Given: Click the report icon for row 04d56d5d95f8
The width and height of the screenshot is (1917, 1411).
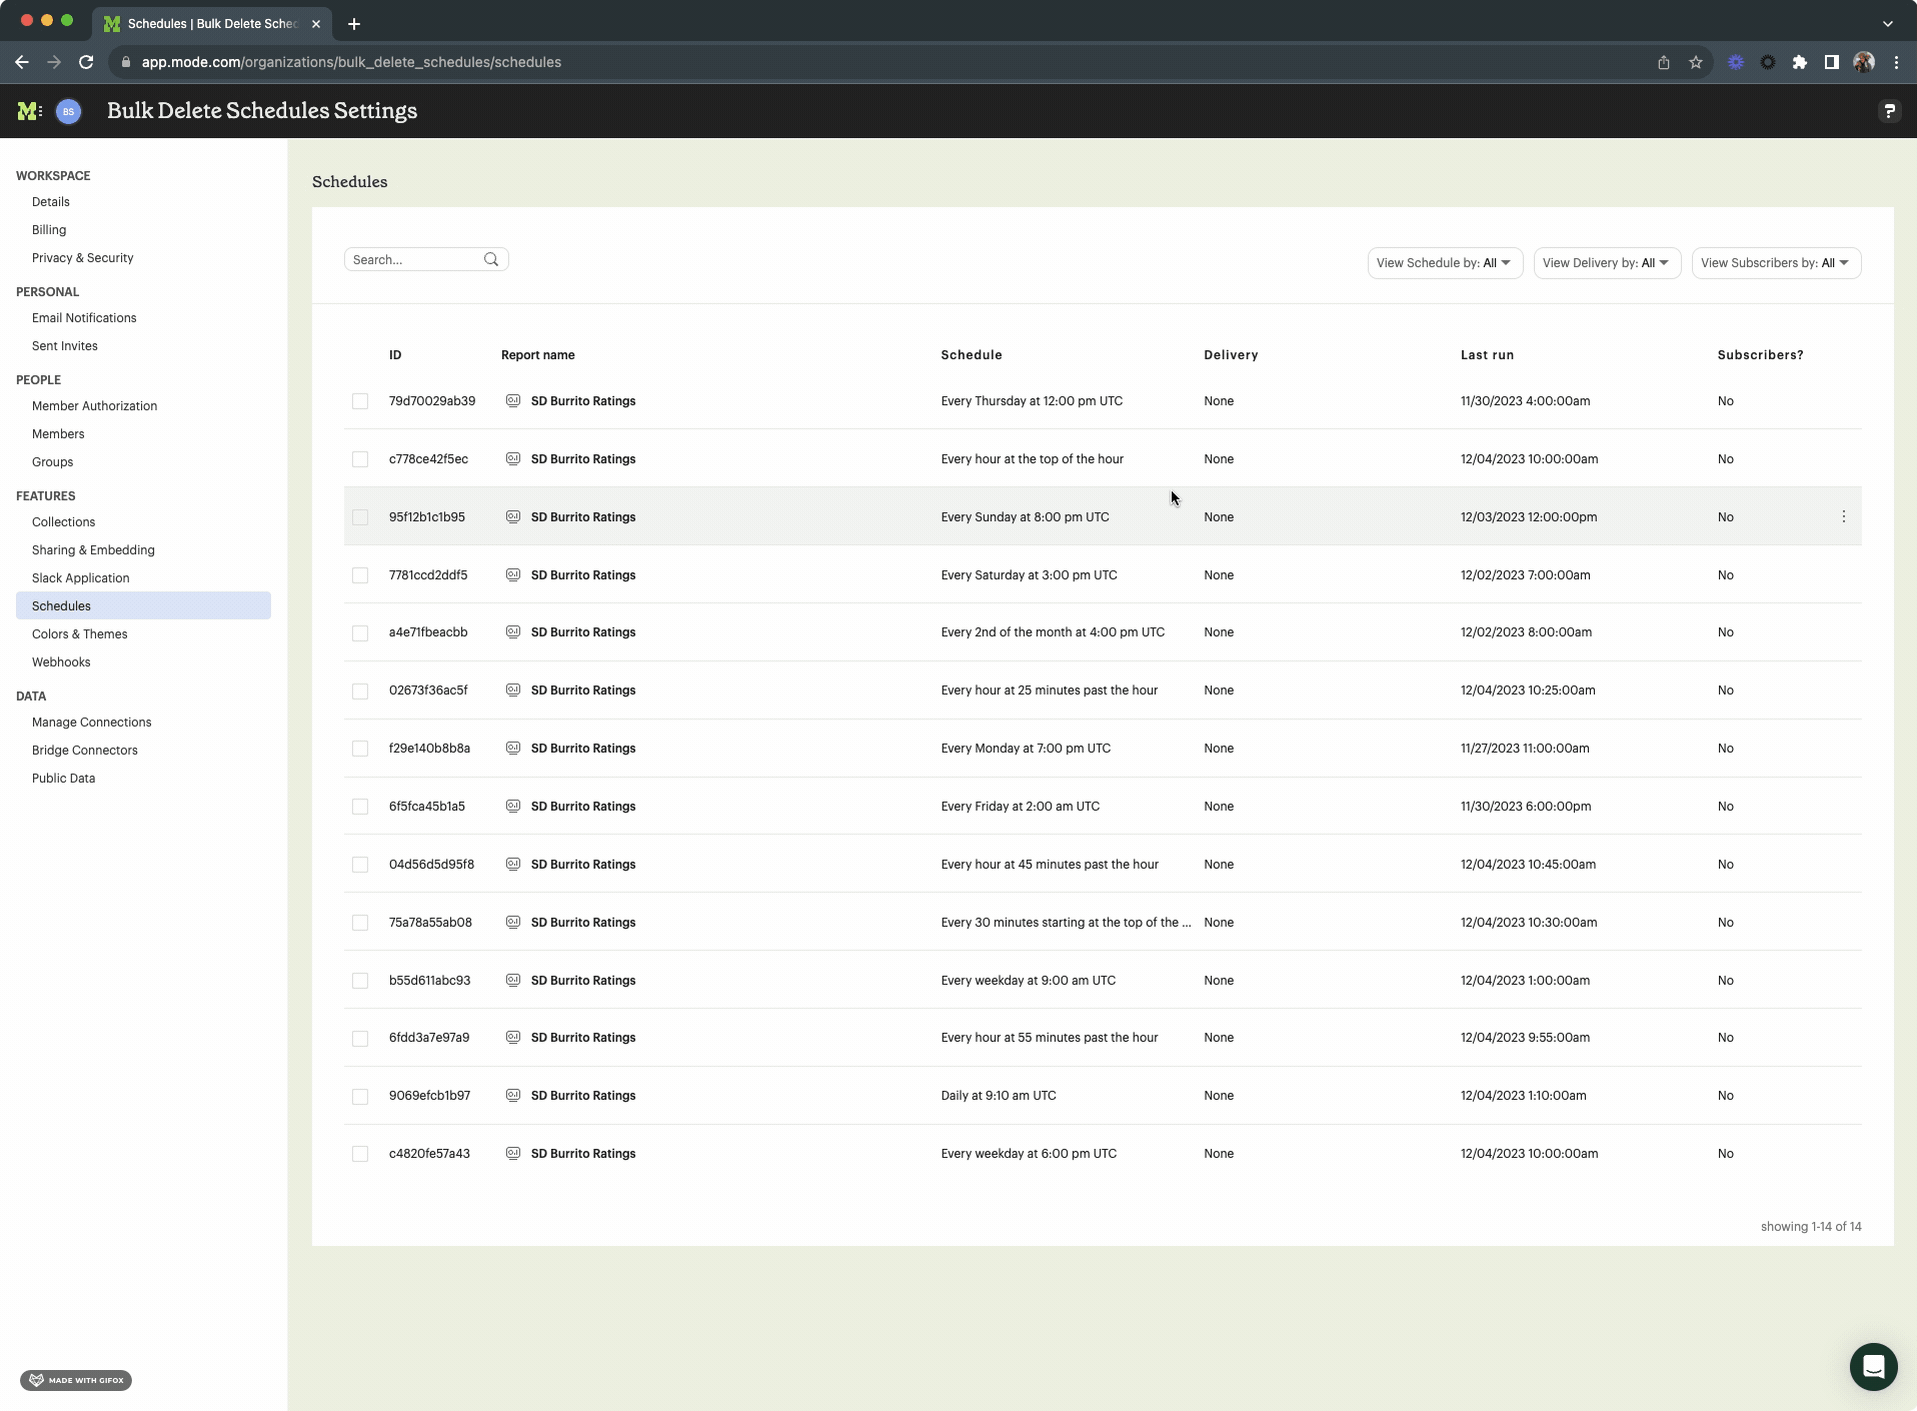Looking at the screenshot, I should 513,864.
